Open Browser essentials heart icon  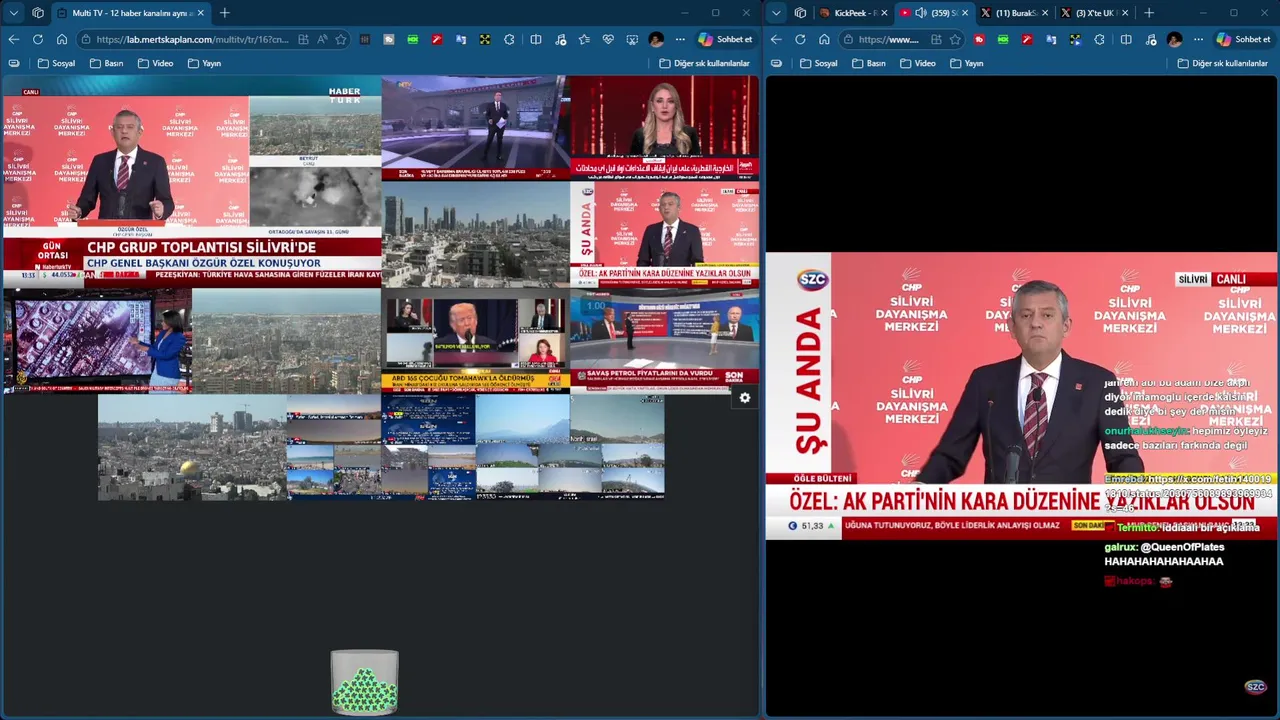pos(608,39)
